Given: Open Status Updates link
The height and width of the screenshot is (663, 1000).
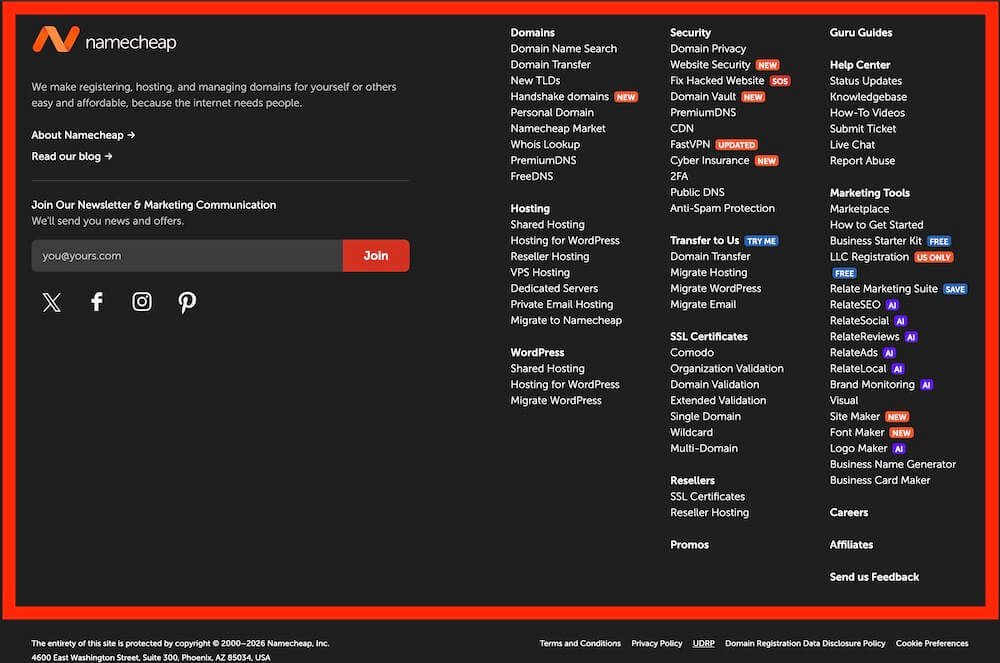Looking at the screenshot, I should tap(865, 81).
